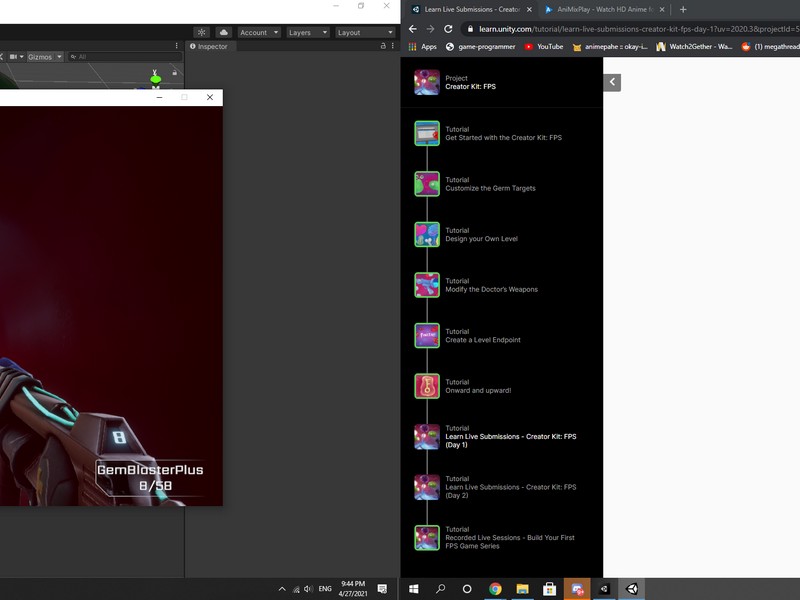Open Unity Hub from the taskbar
The width and height of the screenshot is (800, 600).
click(604, 589)
